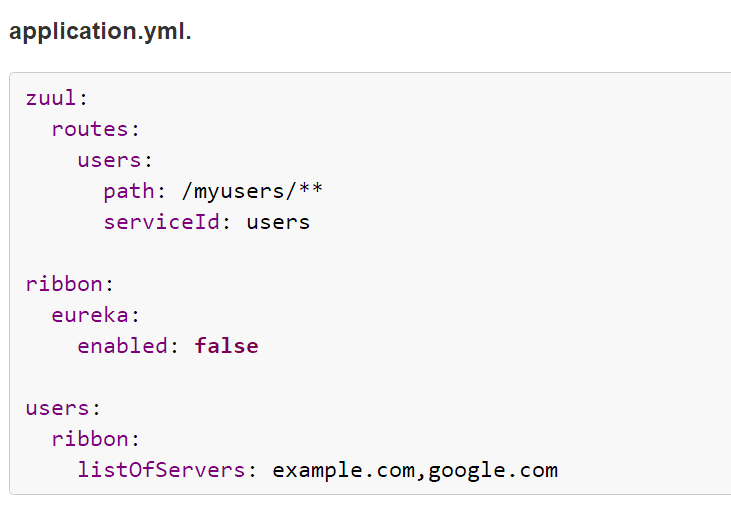
Task: Click the users key under routes
Action: click(109, 160)
